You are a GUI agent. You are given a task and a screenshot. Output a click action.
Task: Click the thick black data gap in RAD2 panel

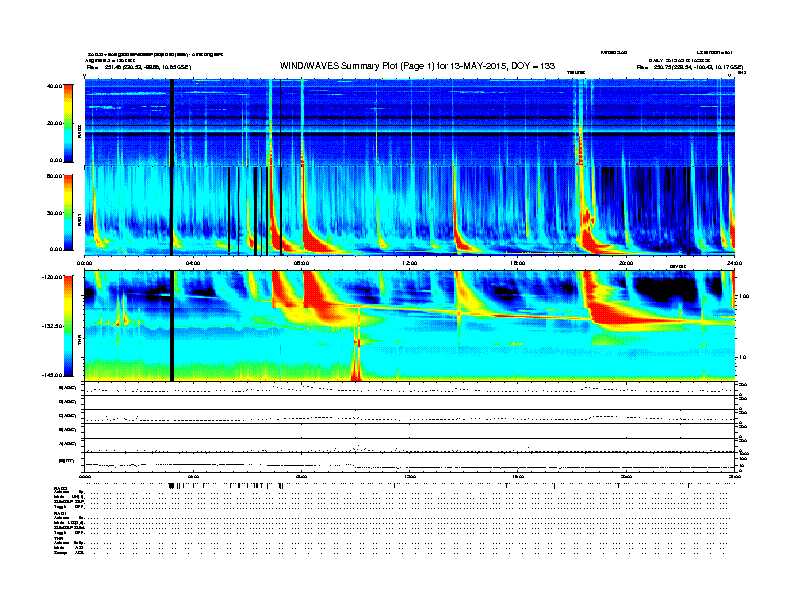tap(172, 122)
